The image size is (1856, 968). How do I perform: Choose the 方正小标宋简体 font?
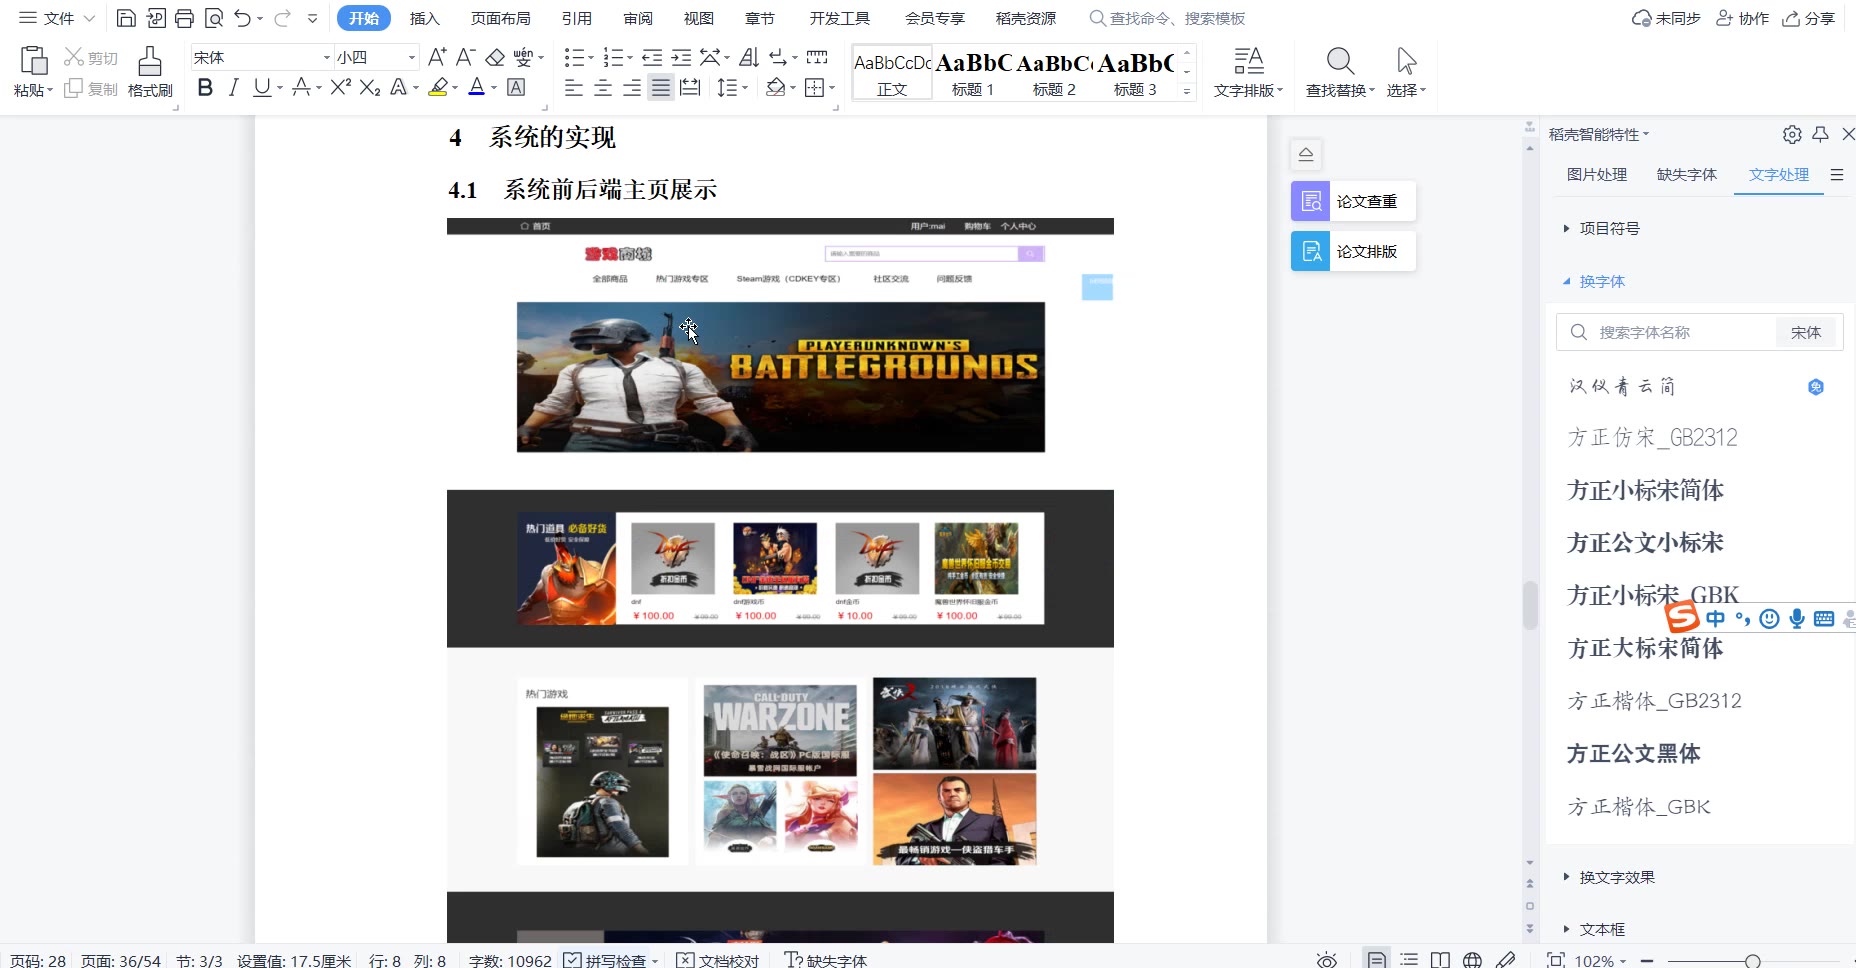(x=1645, y=490)
